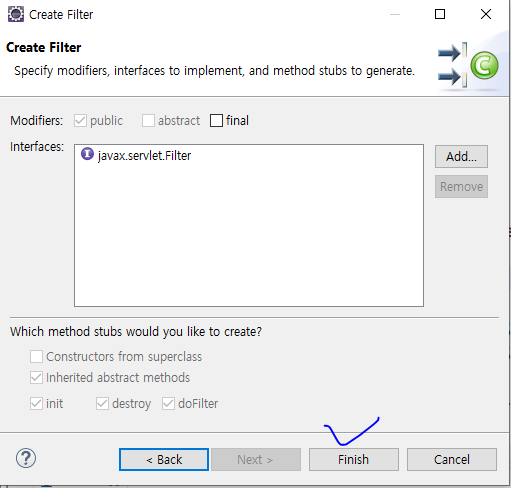Image resolution: width=511 pixels, height=488 pixels.
Task: Toggle the public modifier checkbox
Action: (x=80, y=121)
